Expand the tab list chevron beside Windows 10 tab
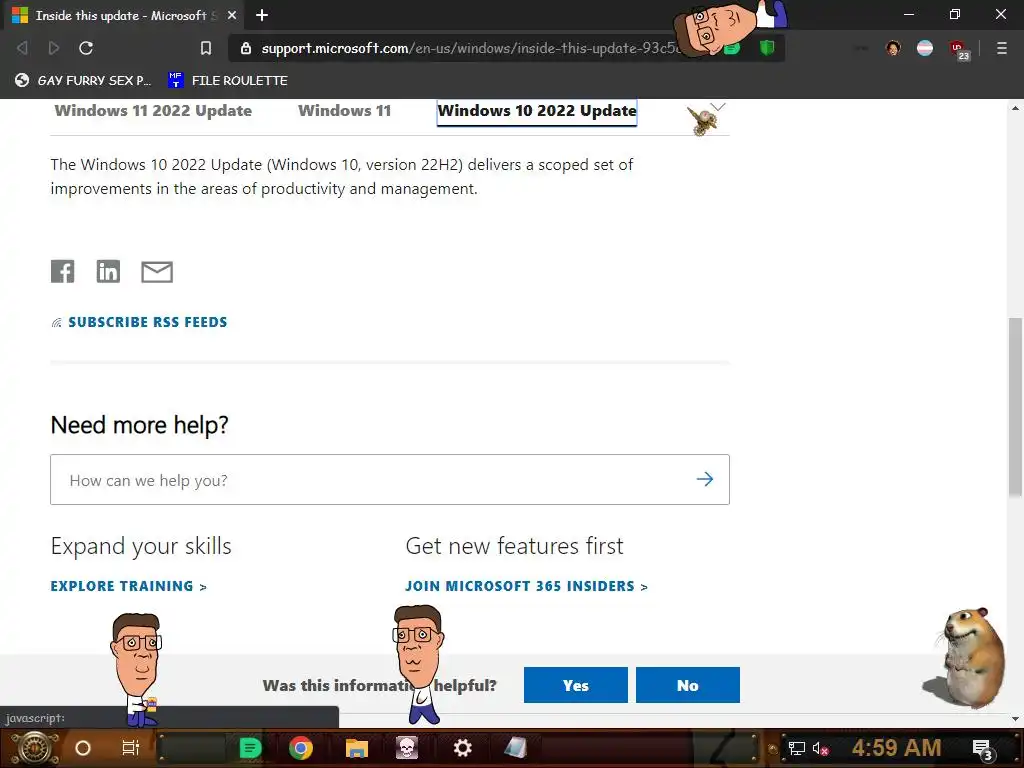 pyautogui.click(x=718, y=106)
